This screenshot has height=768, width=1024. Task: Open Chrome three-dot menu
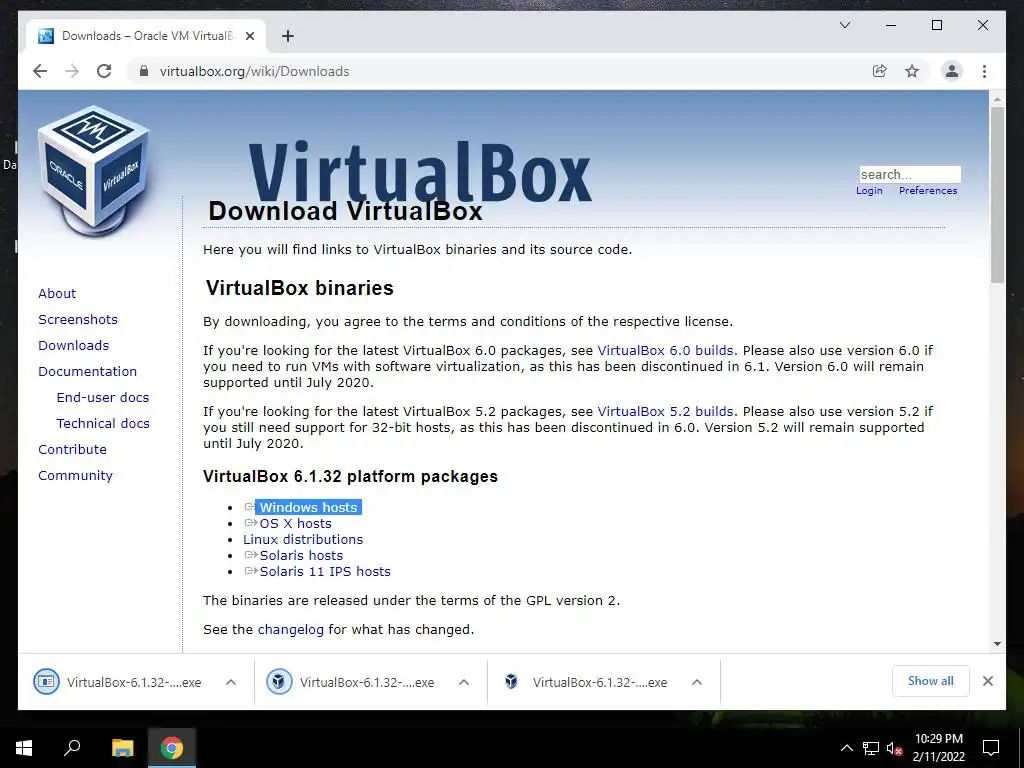tap(984, 71)
